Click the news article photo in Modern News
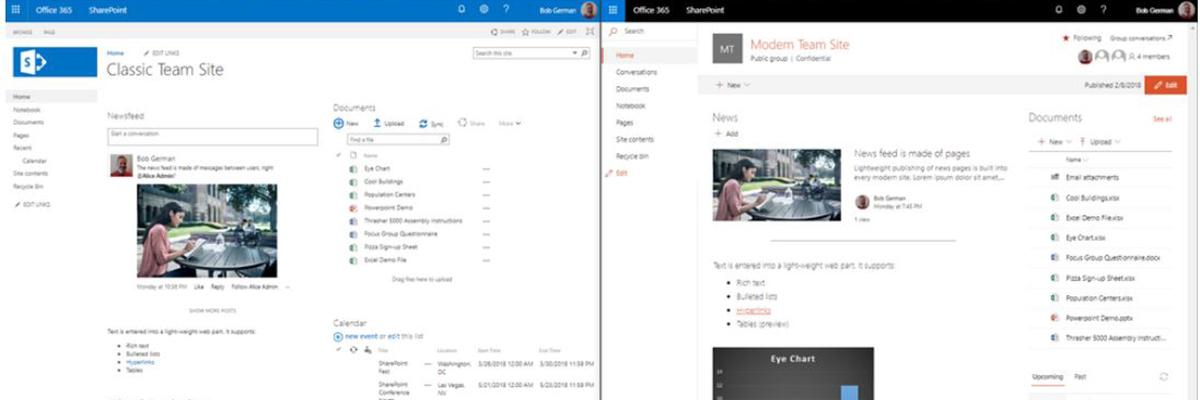Image resolution: width=1200 pixels, height=400 pixels. pyautogui.click(x=776, y=184)
